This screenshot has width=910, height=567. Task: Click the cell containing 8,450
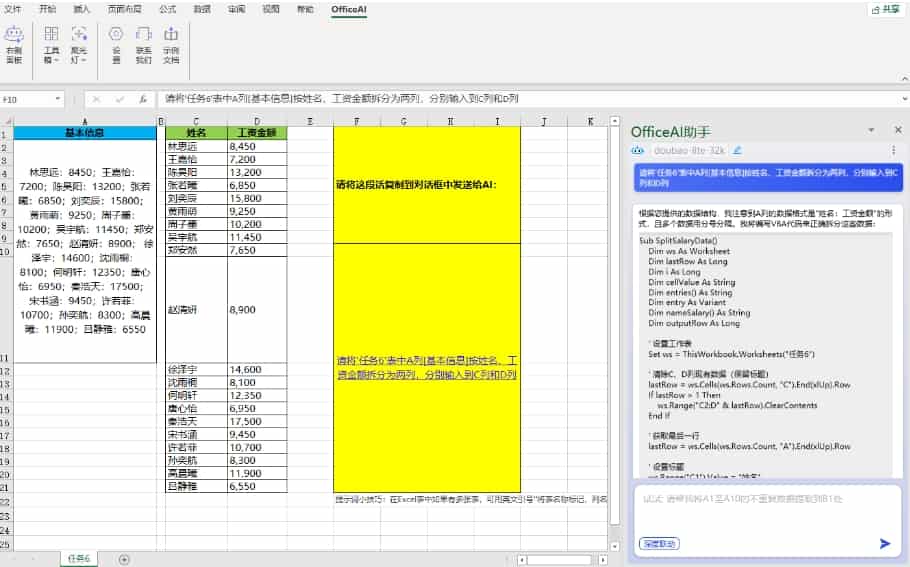point(257,146)
